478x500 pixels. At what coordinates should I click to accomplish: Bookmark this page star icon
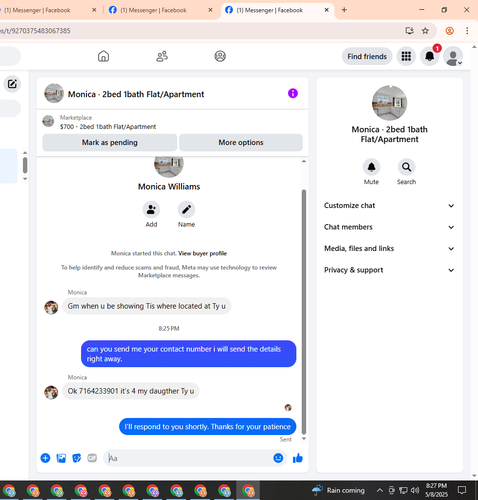pyautogui.click(x=425, y=31)
